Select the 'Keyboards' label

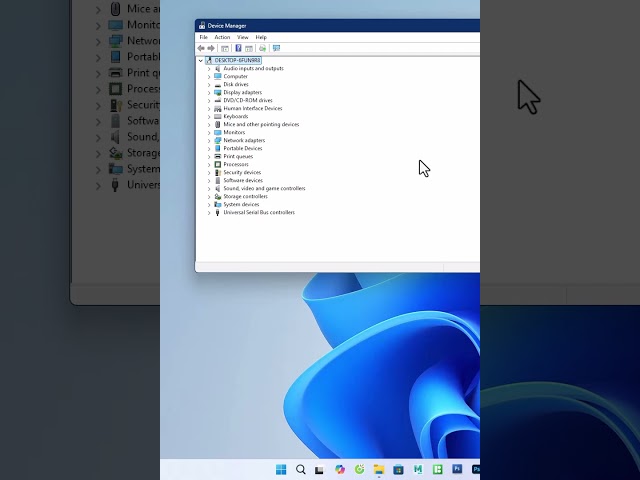236,116
